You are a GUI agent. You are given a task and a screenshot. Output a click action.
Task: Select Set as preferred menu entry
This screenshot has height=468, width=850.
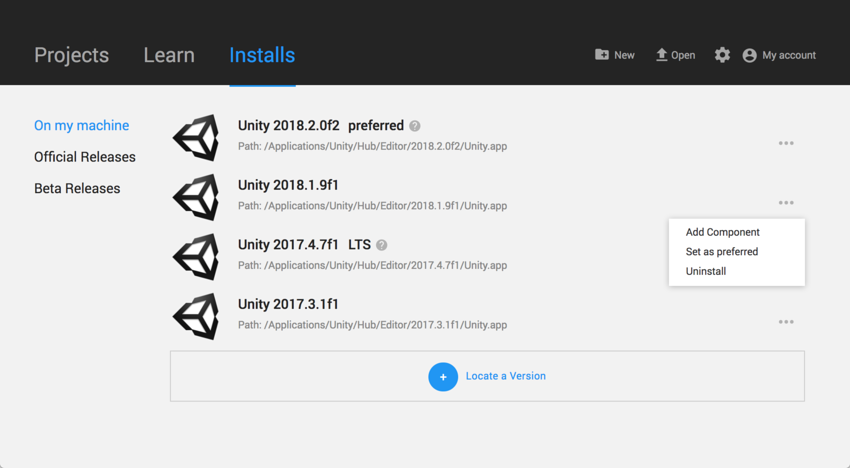(x=721, y=252)
